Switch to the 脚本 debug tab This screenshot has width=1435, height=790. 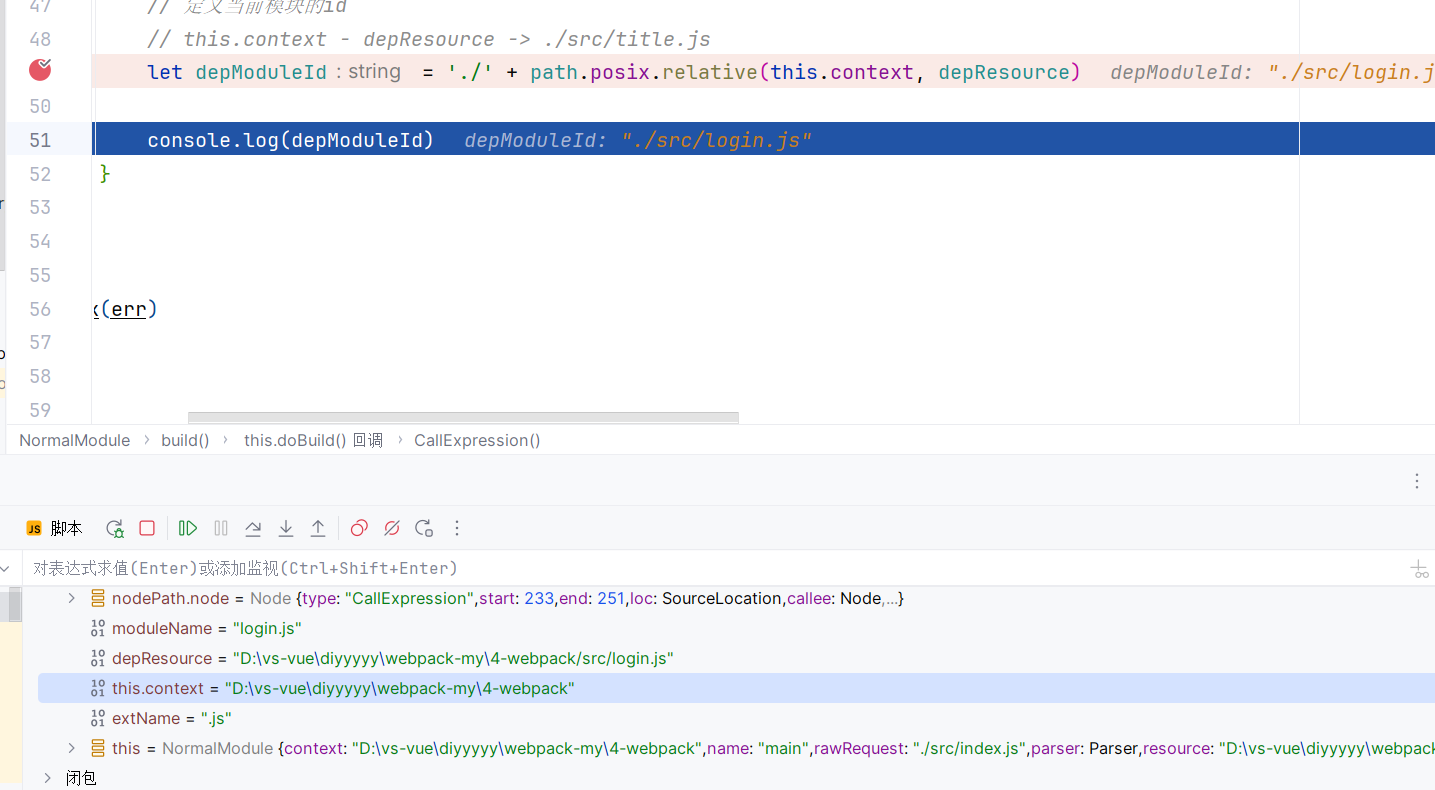(x=55, y=528)
